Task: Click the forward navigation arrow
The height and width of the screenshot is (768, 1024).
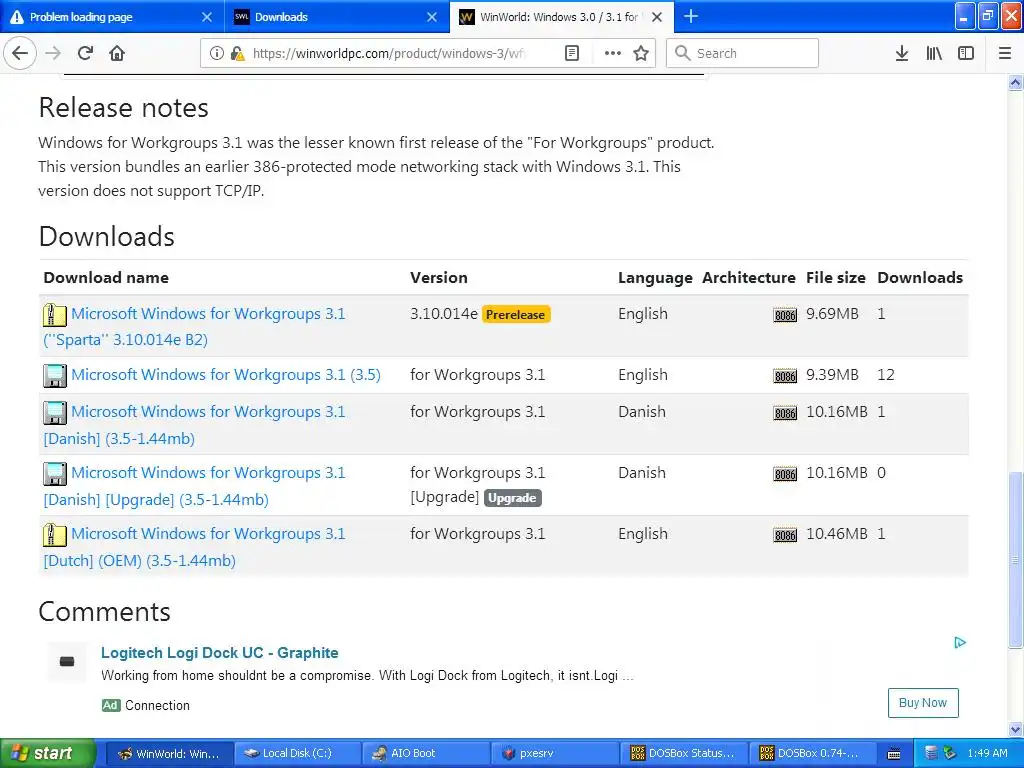Action: tap(53, 53)
